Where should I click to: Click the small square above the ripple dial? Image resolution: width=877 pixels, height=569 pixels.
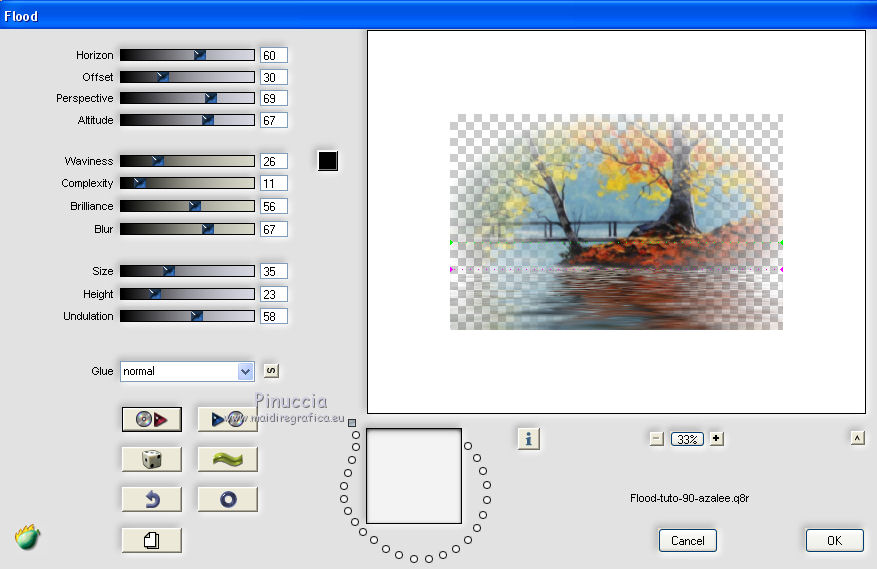[352, 423]
